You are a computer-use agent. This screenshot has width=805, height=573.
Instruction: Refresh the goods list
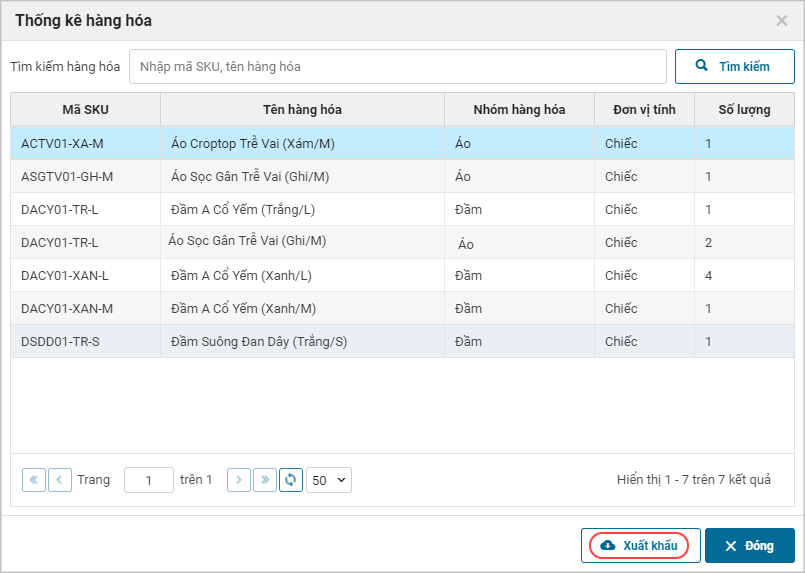click(x=291, y=480)
